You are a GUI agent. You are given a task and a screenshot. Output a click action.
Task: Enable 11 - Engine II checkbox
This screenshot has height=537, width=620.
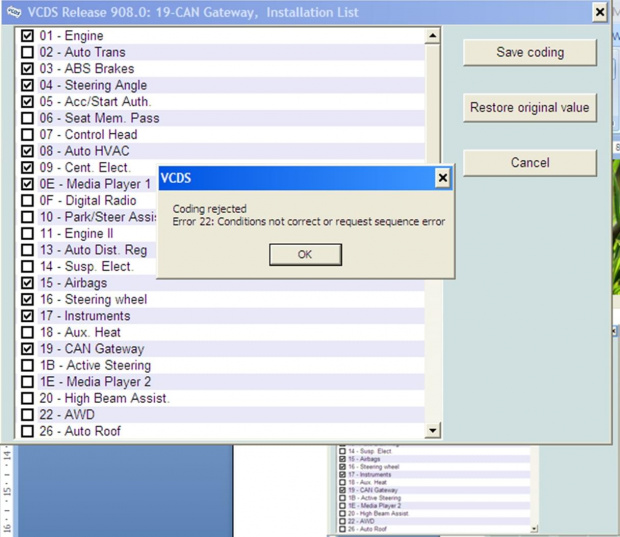(x=27, y=233)
